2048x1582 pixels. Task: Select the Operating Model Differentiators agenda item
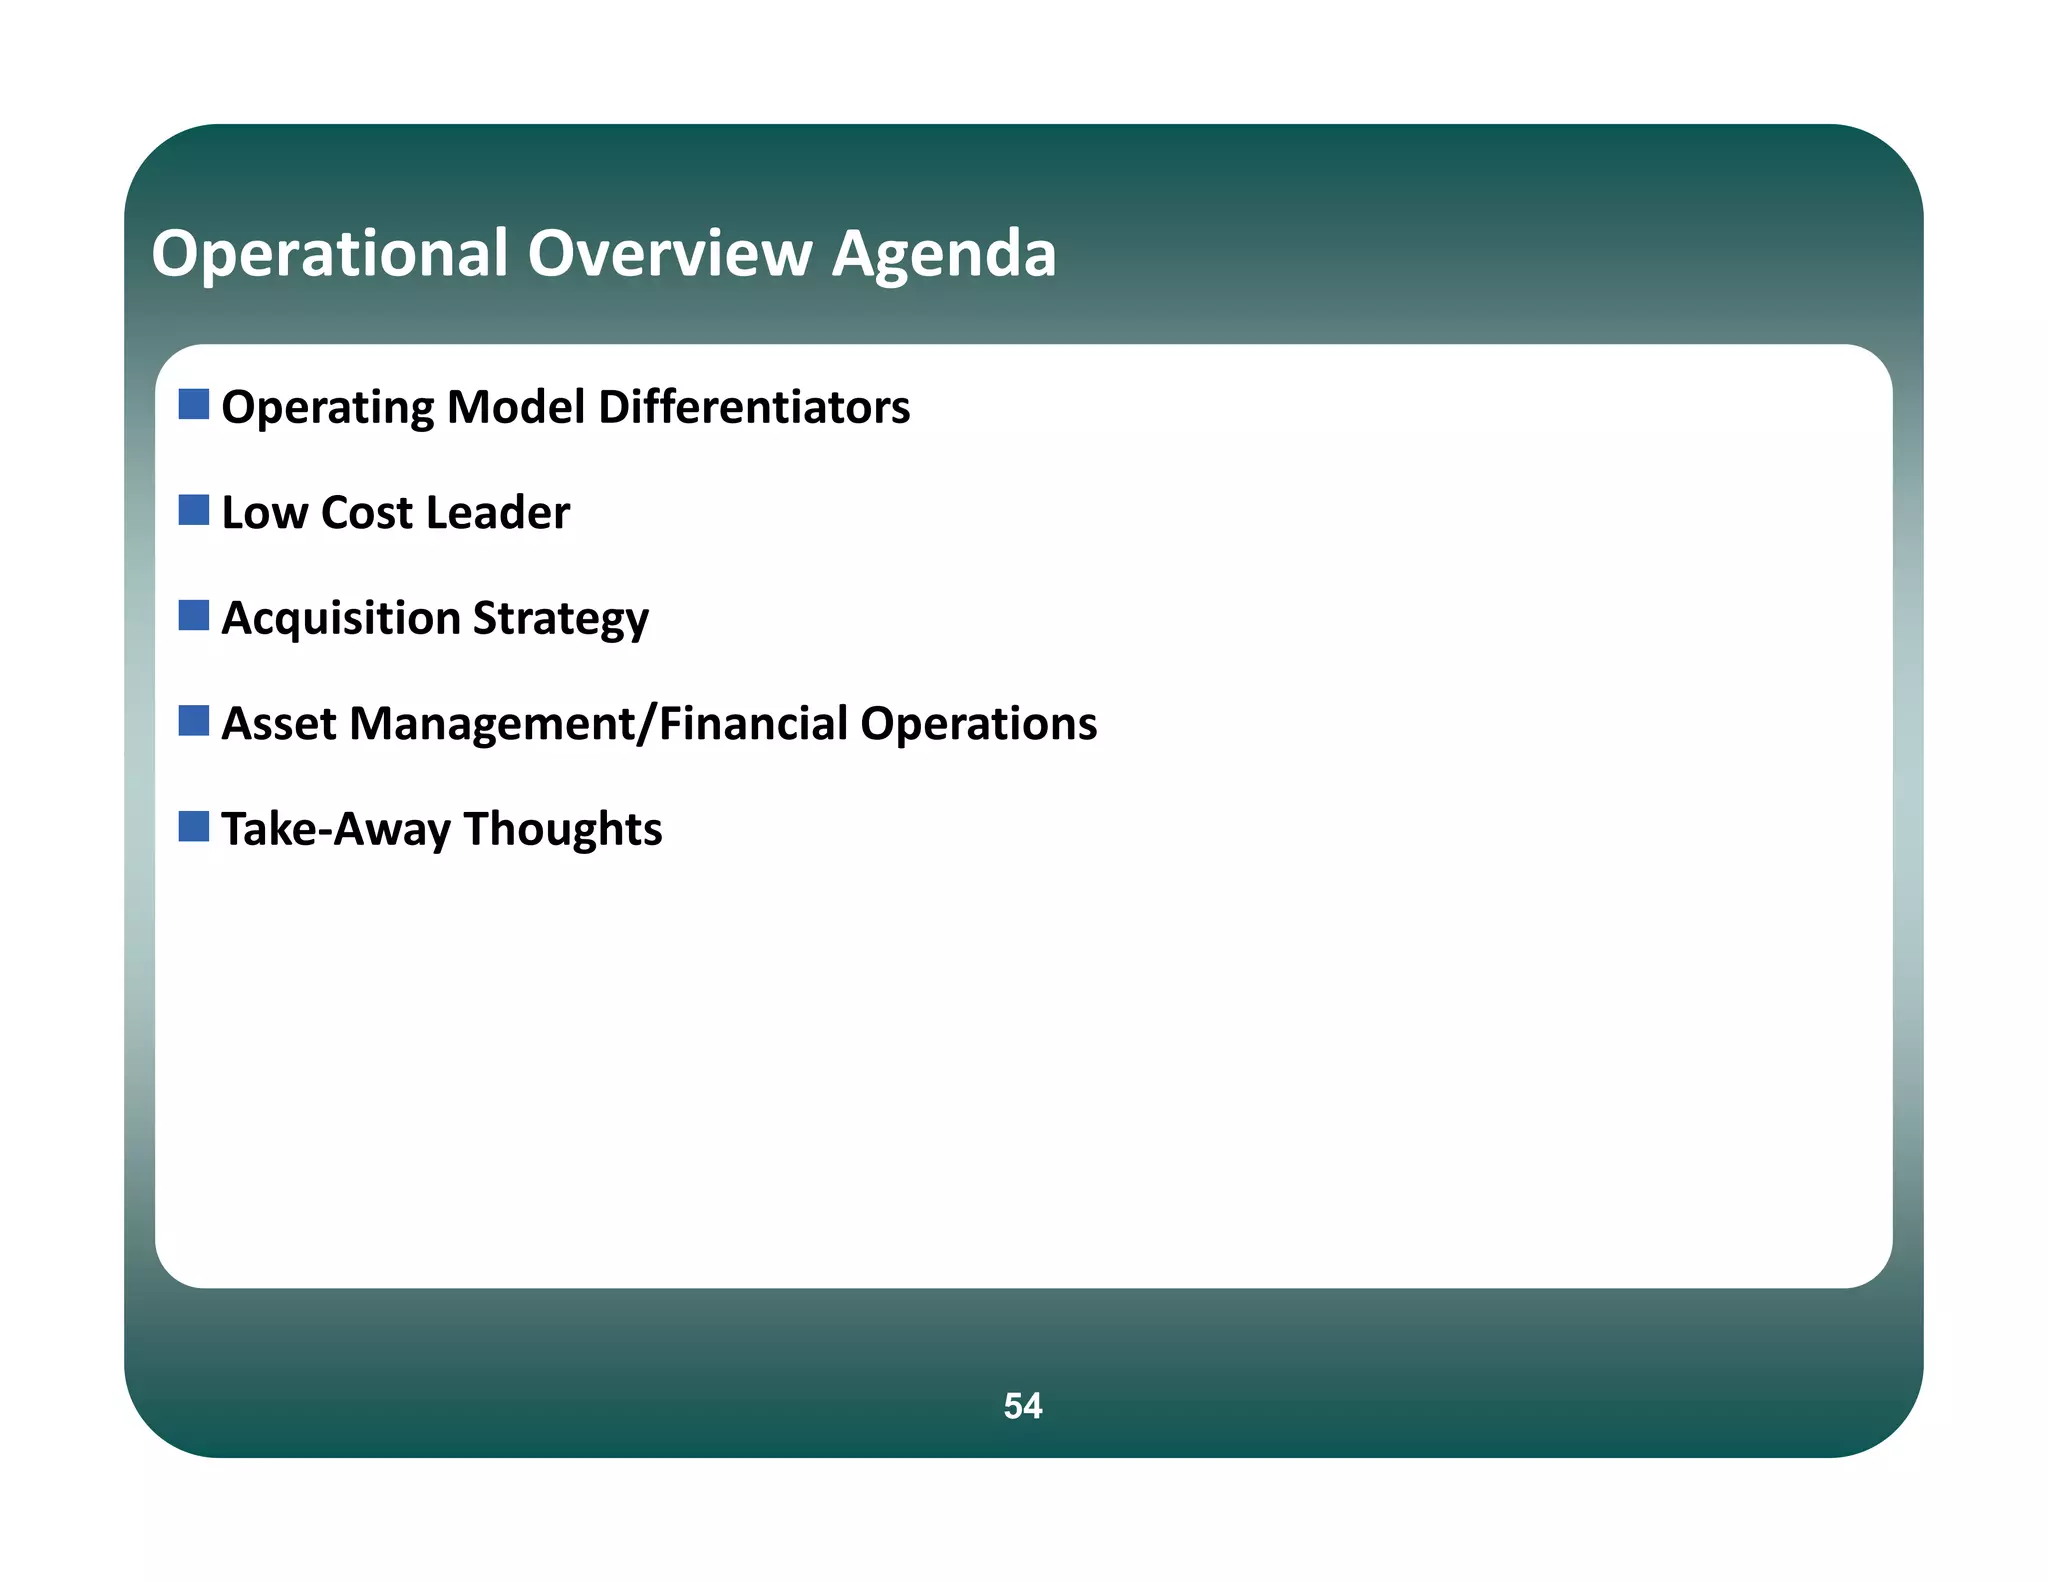coord(565,407)
